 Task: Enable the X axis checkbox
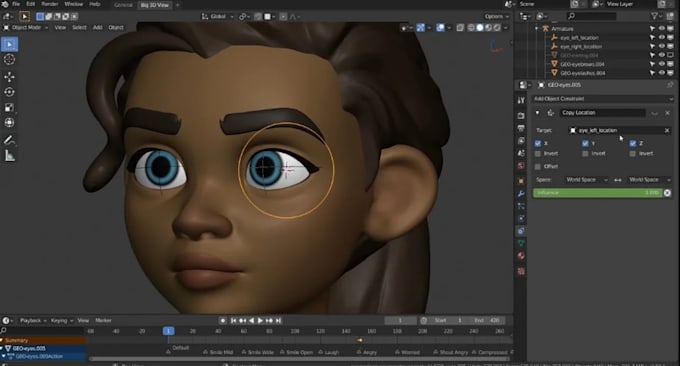click(538, 143)
